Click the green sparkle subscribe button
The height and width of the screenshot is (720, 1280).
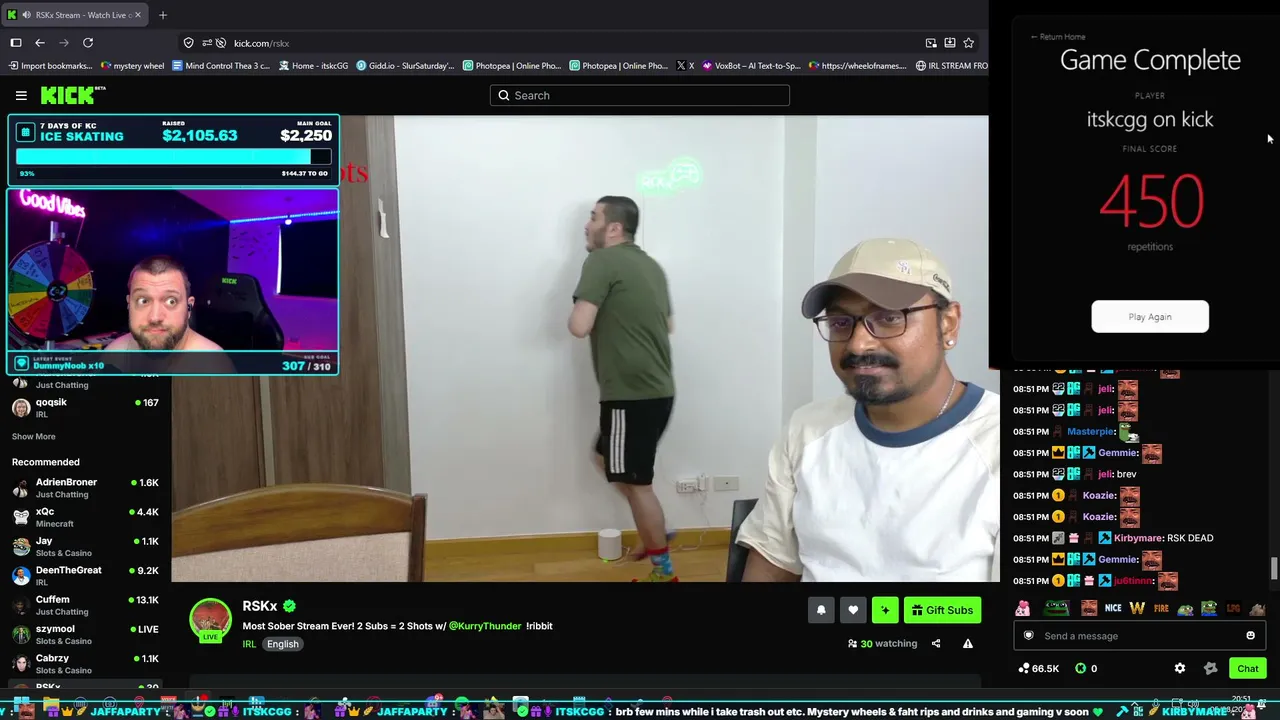click(885, 610)
